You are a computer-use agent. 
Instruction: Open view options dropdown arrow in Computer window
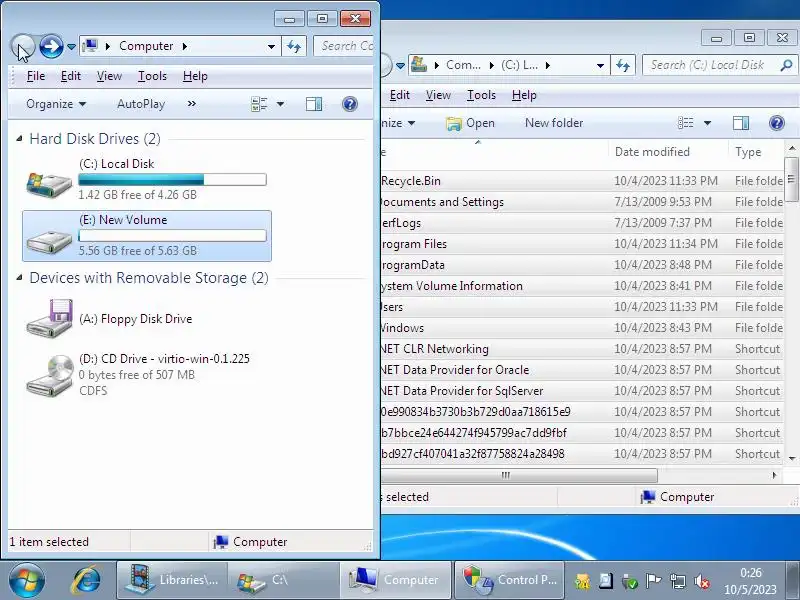click(x=280, y=104)
